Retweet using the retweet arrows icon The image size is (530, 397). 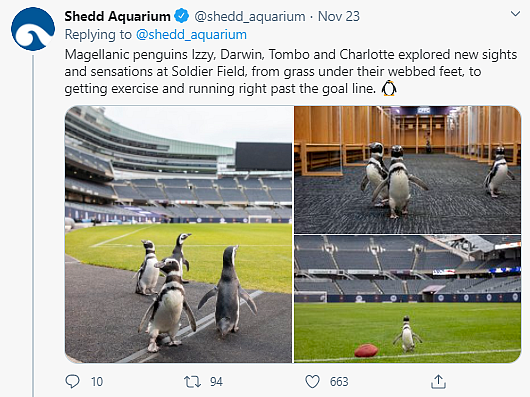pyautogui.click(x=192, y=382)
